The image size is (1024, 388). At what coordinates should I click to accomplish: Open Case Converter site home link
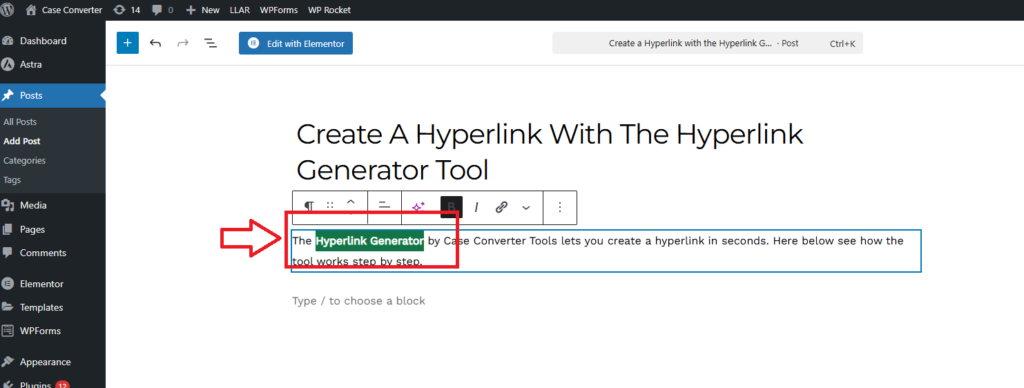(64, 10)
